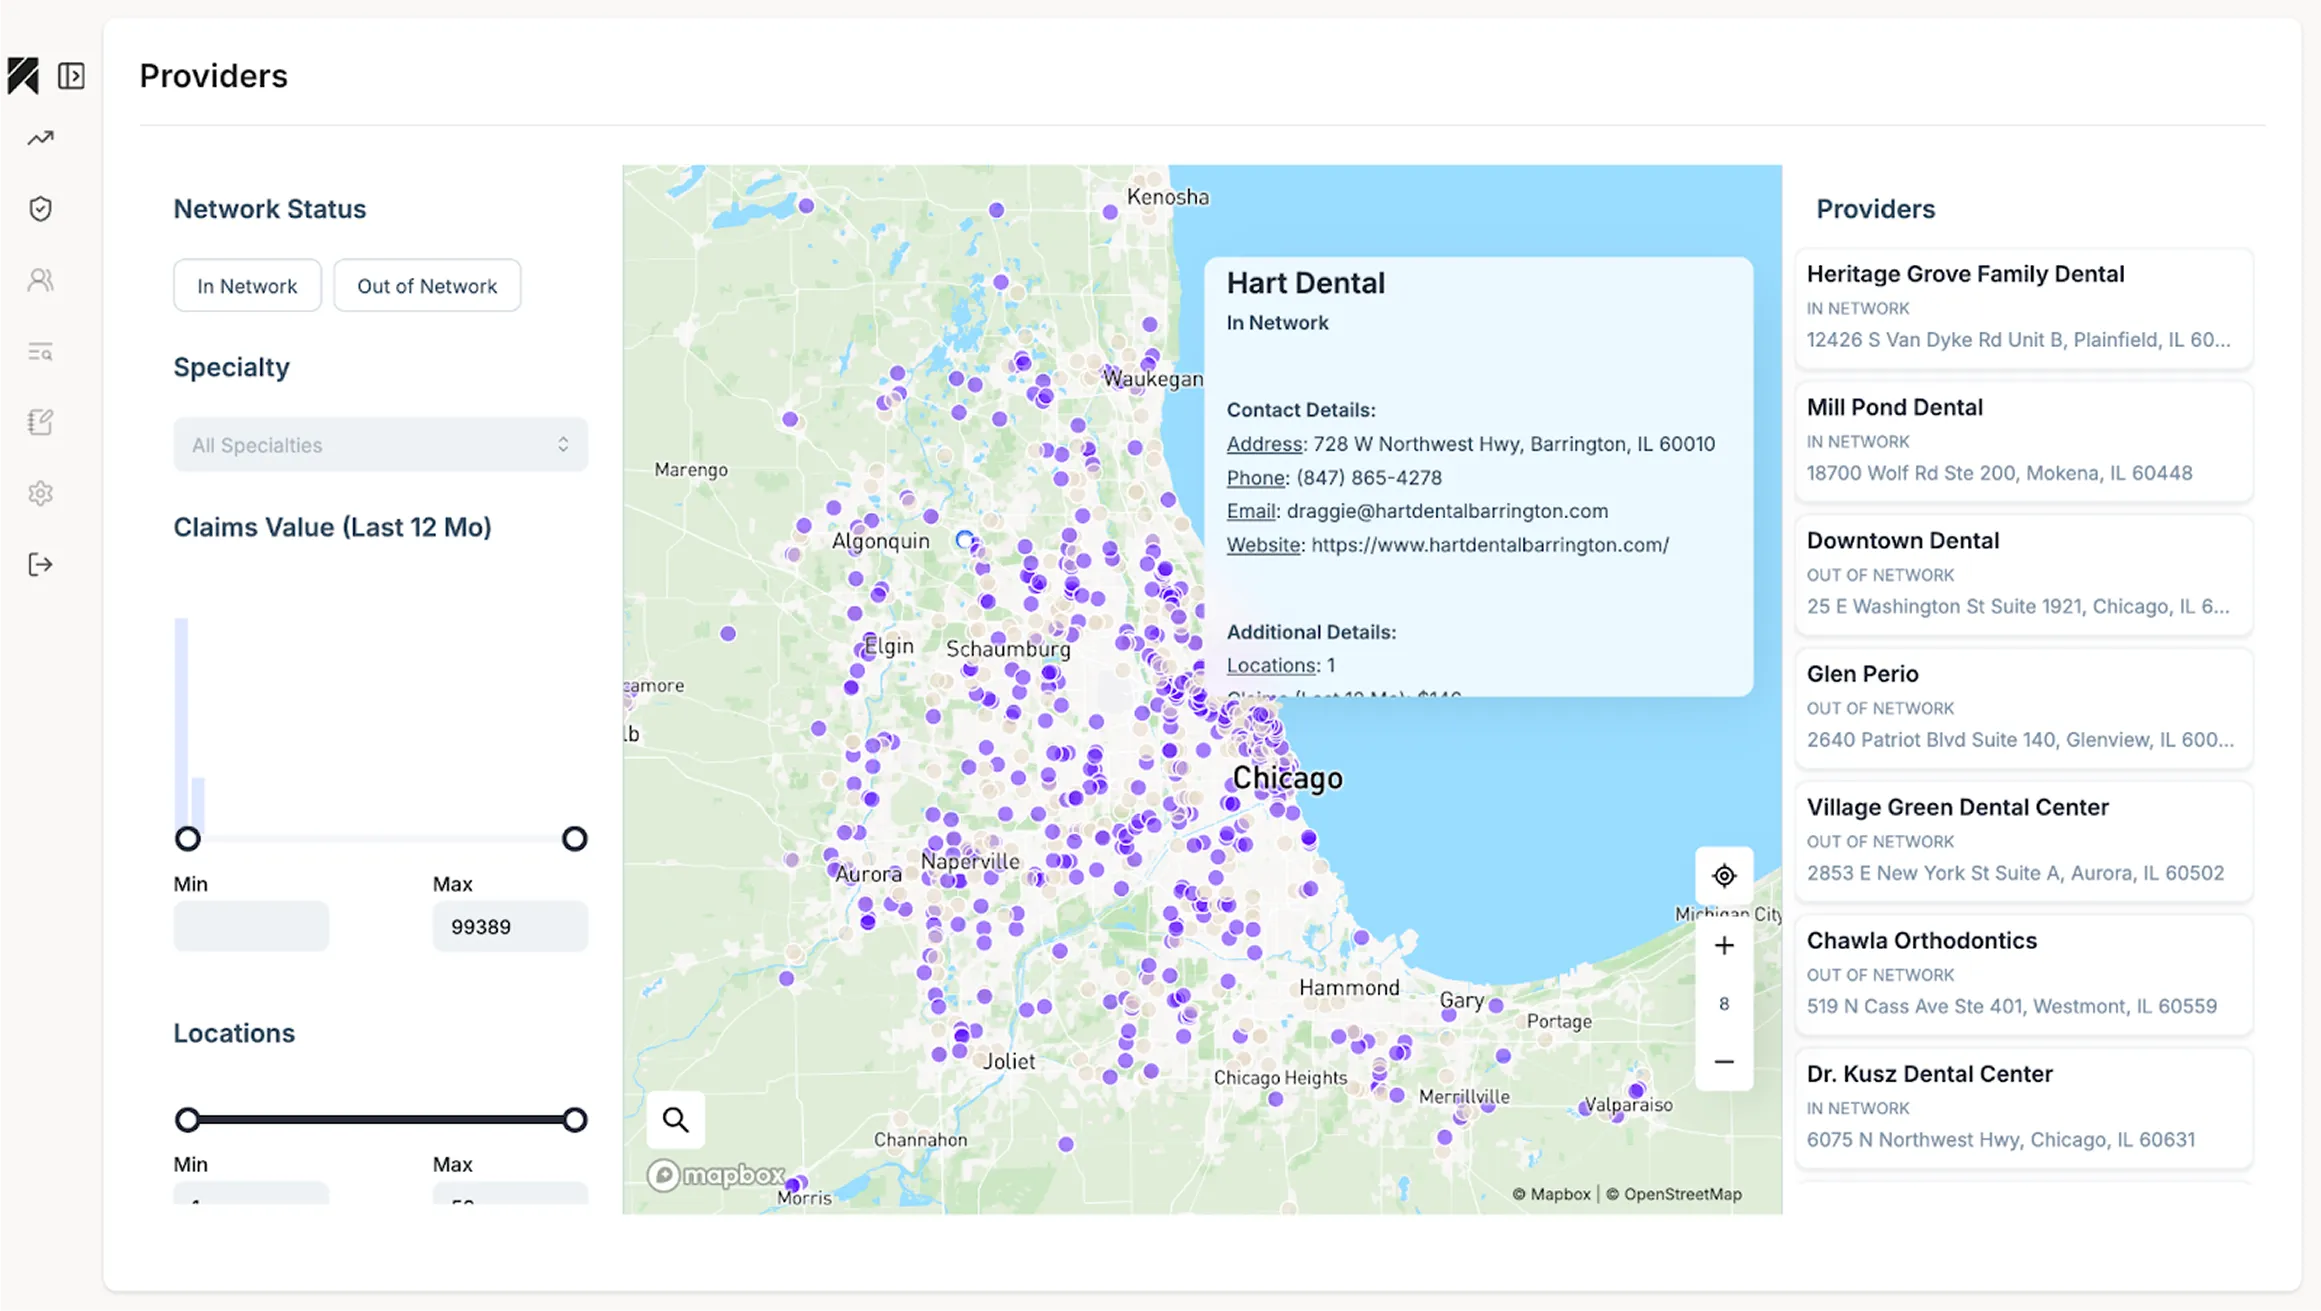Open the list search sidebar icon

[x=40, y=352]
